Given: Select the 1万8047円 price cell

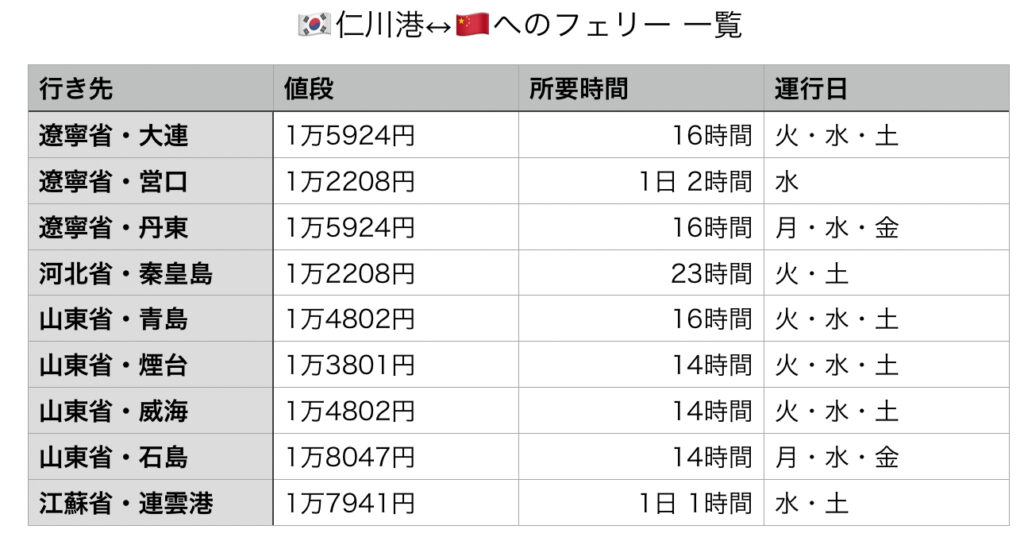Looking at the screenshot, I should coord(396,457).
